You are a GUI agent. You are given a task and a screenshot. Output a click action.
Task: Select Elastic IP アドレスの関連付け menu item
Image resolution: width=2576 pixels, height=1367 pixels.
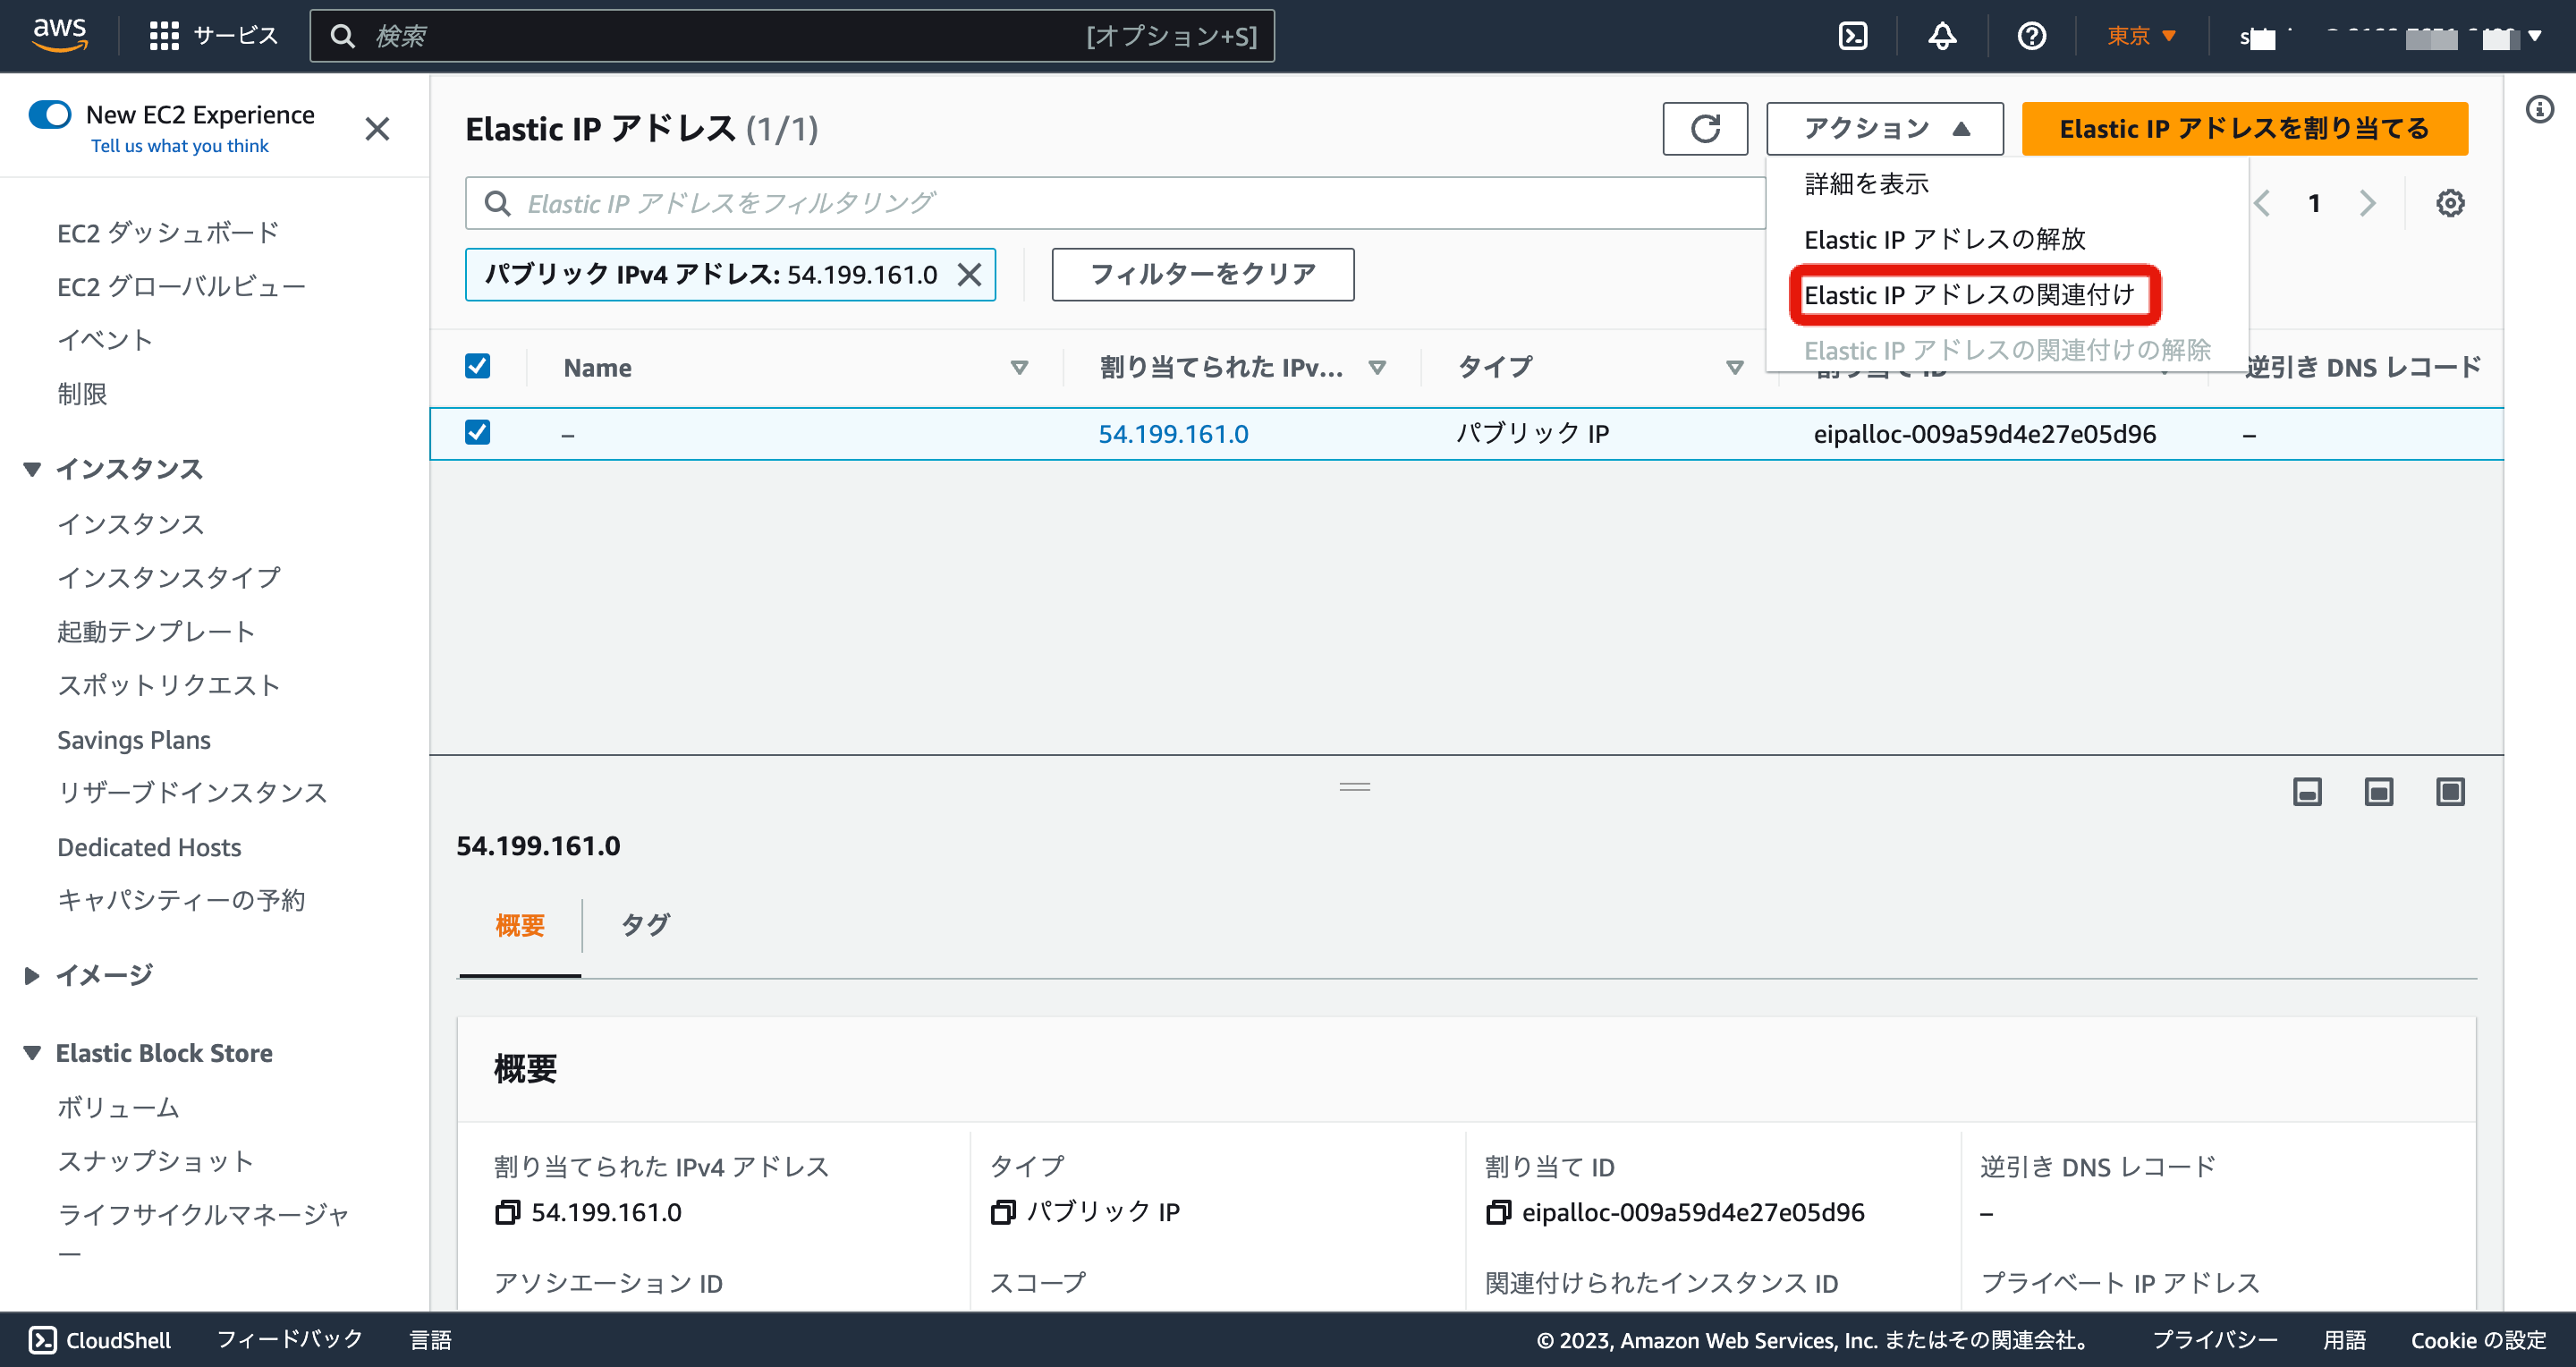[x=1968, y=295]
